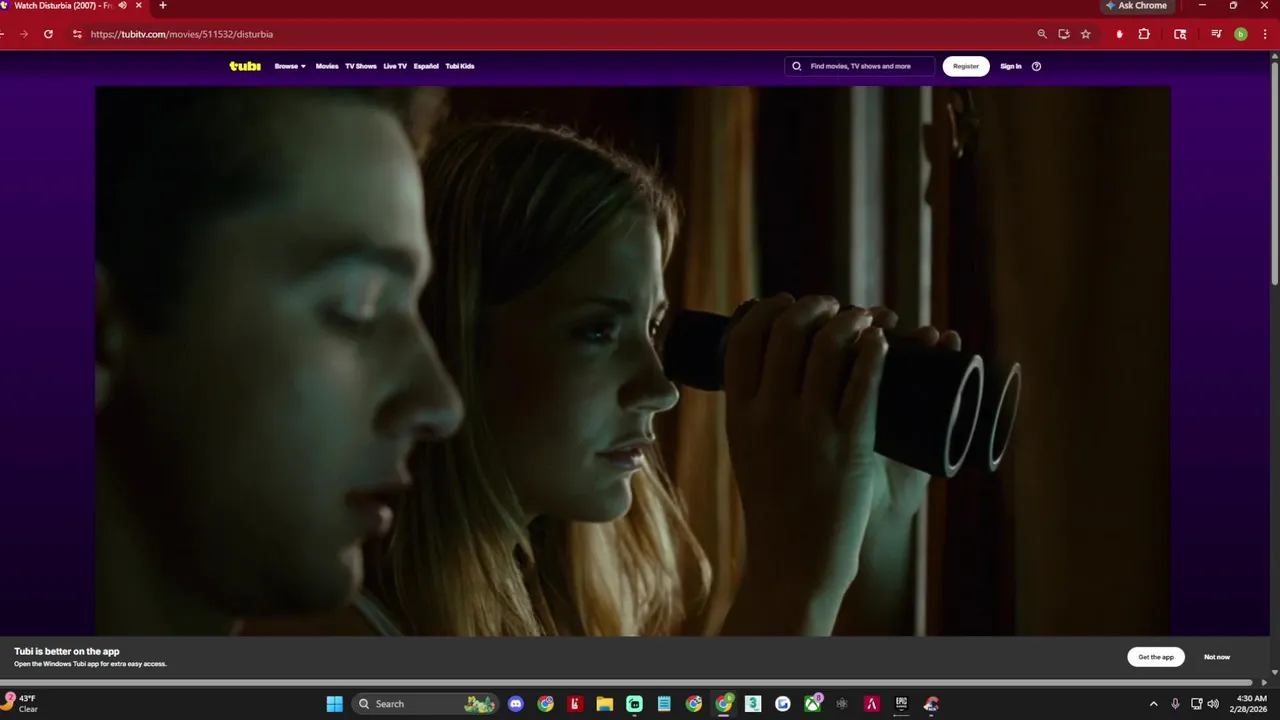
Task: Click the horizontal scrollbar at page bottom
Action: (x=625, y=683)
